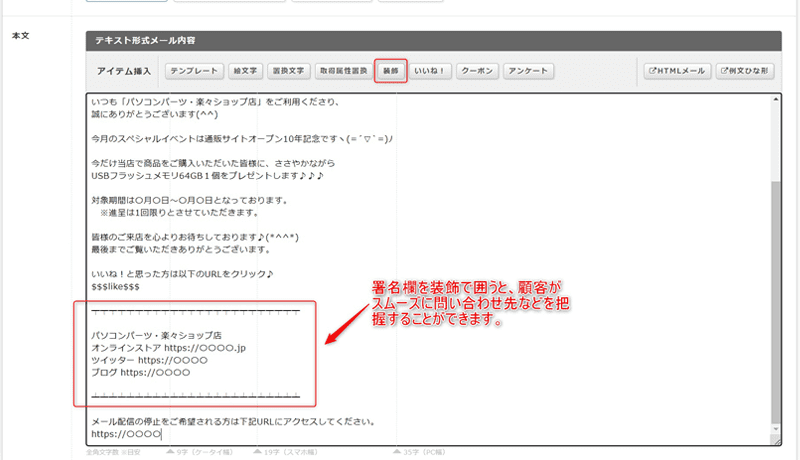
Task: Insert an いいね！ link item
Action: click(430, 71)
